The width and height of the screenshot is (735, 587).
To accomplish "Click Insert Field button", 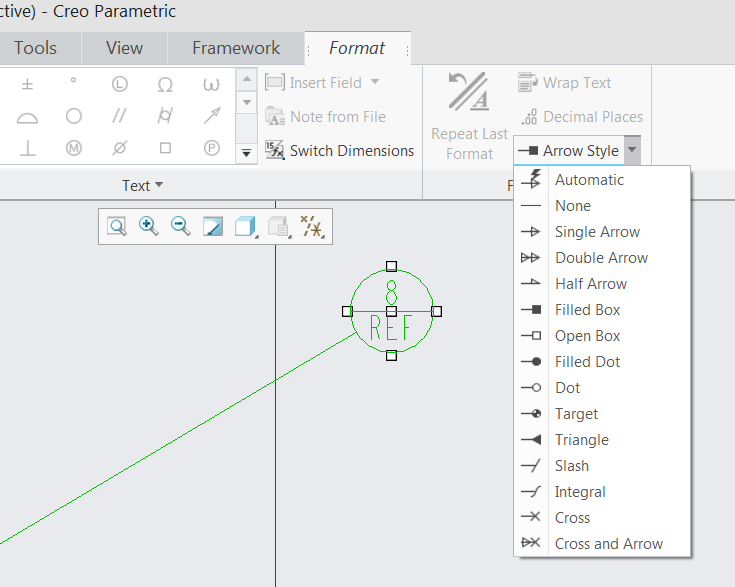I will click(313, 83).
